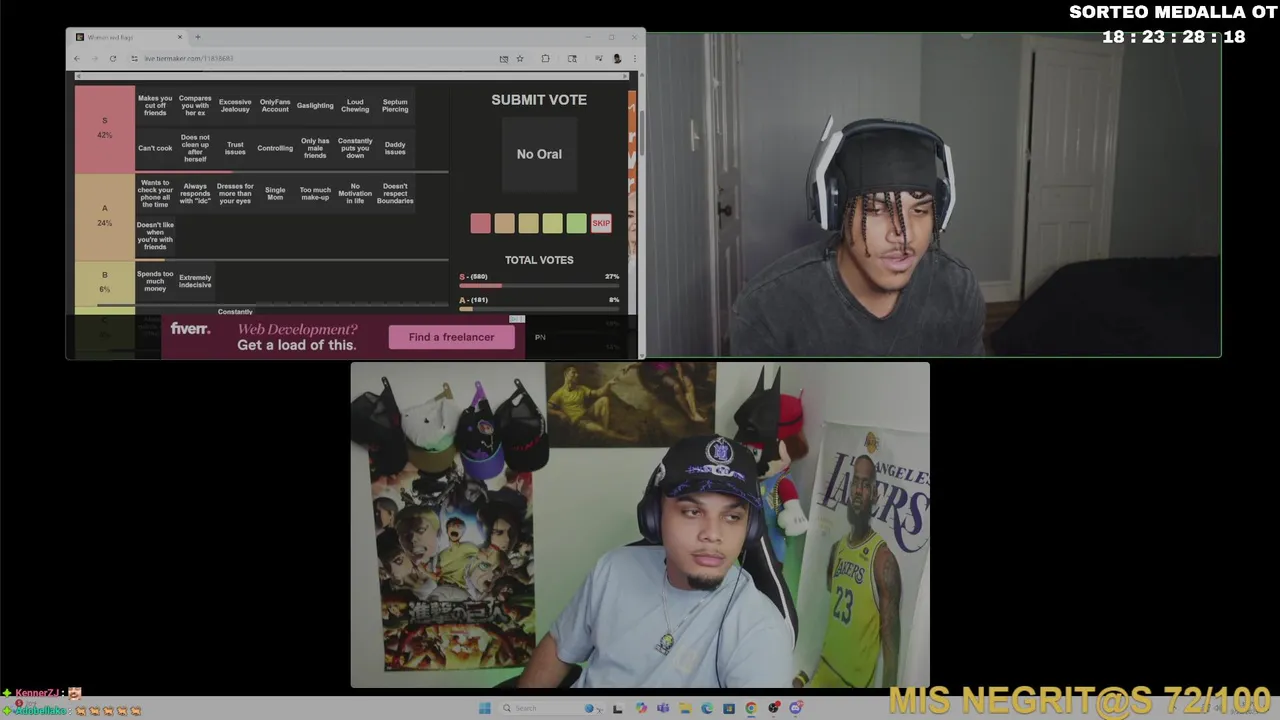
Task: Select 'Single Mom' item
Action: [275, 193]
